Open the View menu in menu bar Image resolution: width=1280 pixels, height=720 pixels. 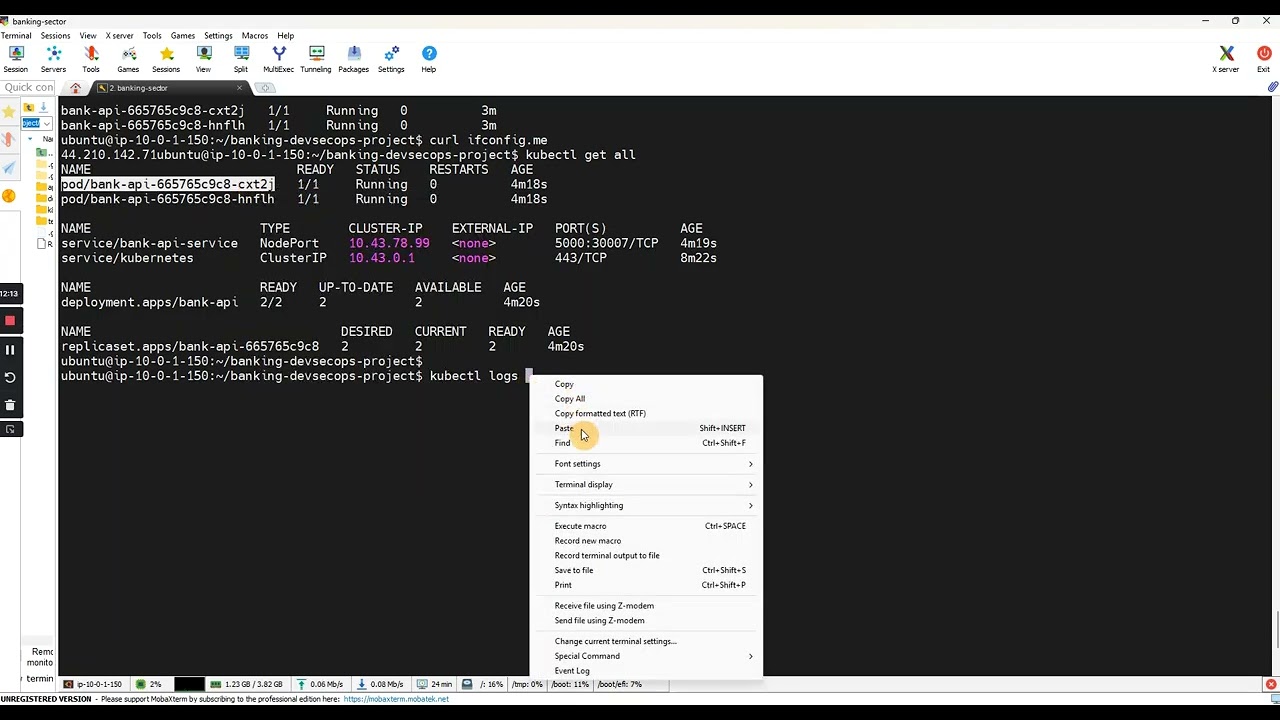[88, 36]
